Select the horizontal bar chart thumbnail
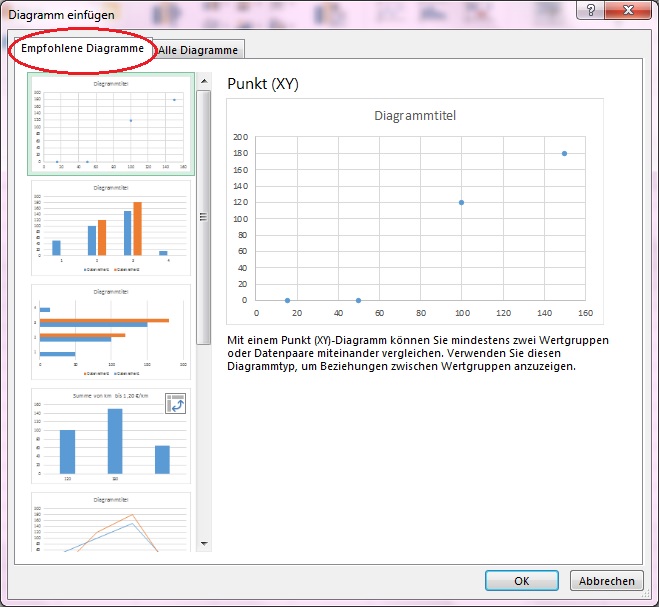 coord(111,333)
